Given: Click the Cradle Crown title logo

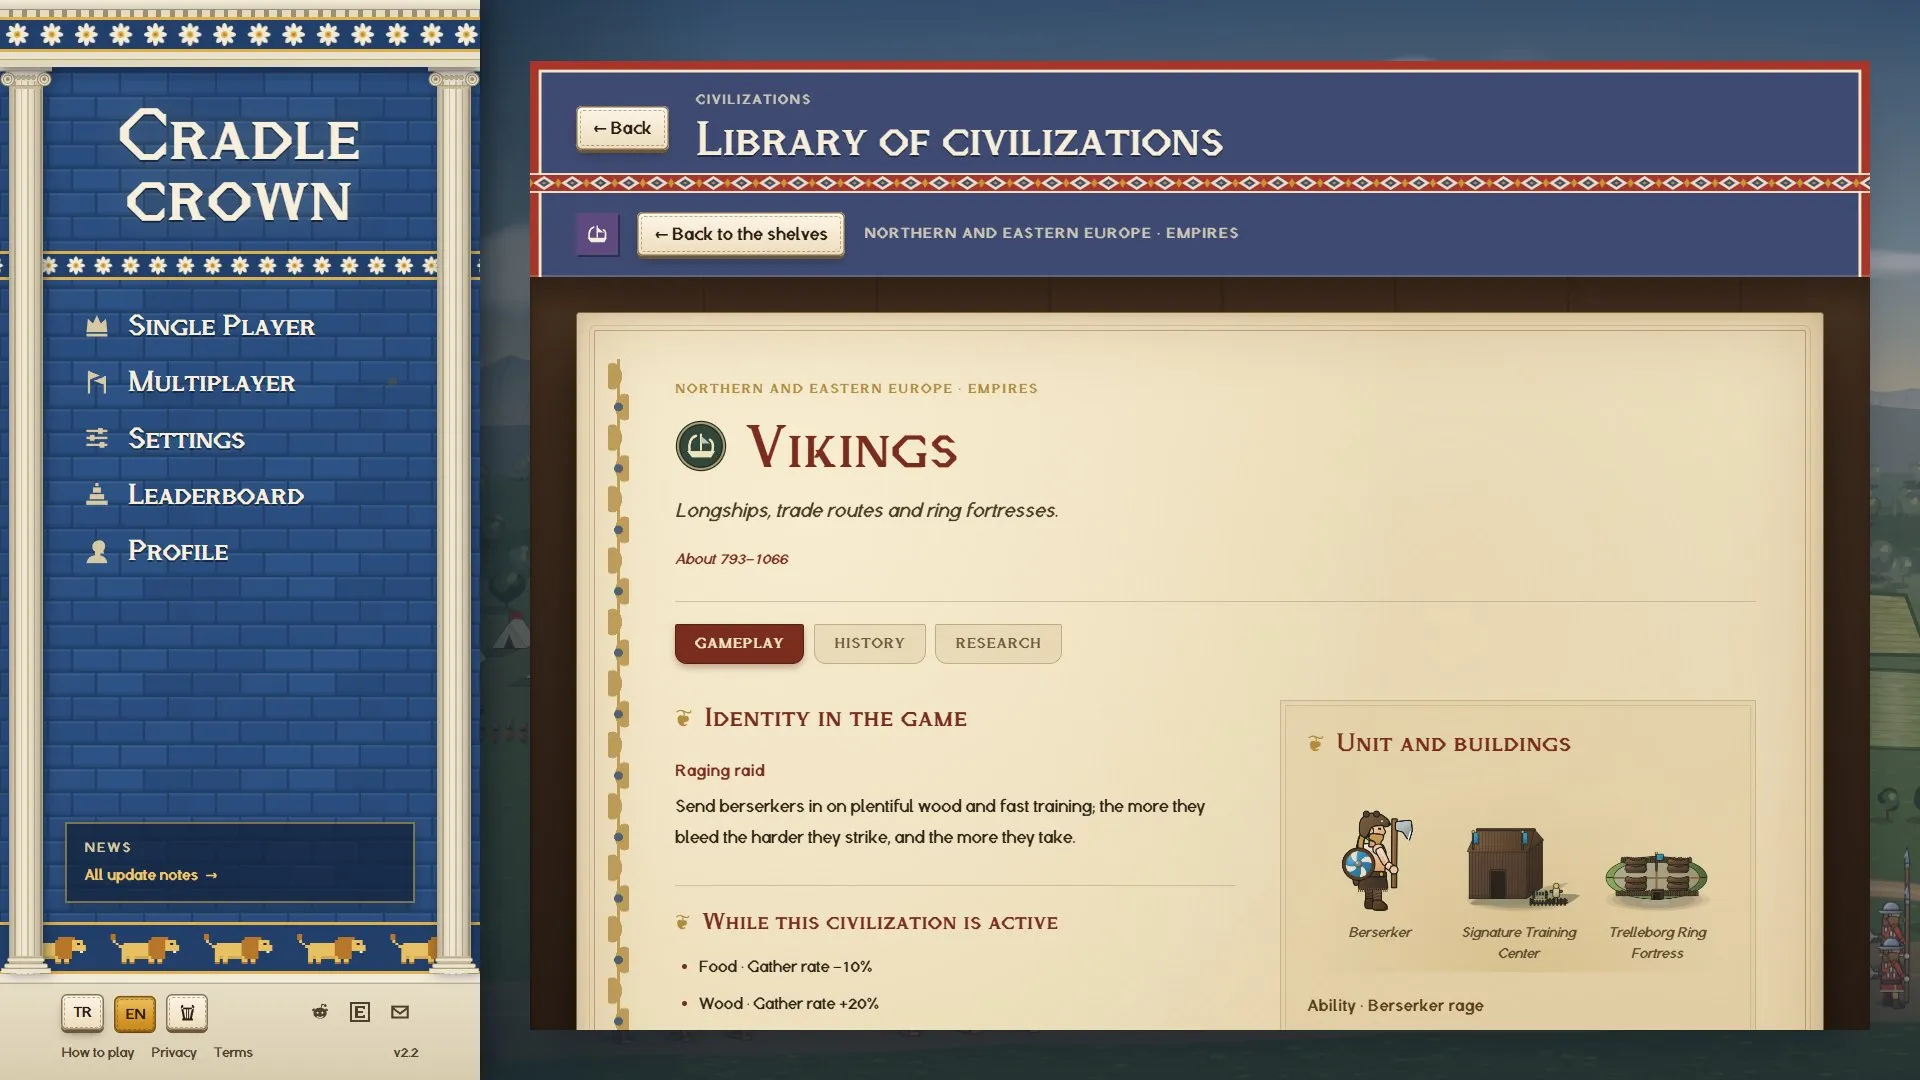Looking at the screenshot, I should 239,167.
